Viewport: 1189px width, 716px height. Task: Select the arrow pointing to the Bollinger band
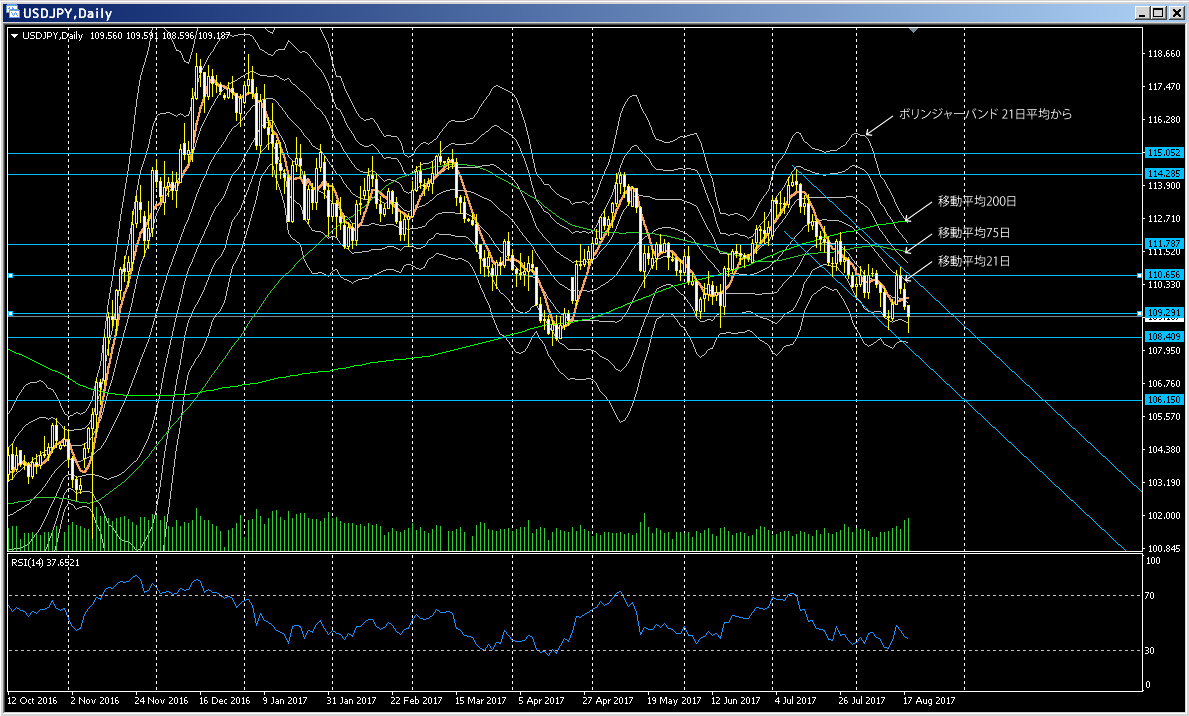877,125
